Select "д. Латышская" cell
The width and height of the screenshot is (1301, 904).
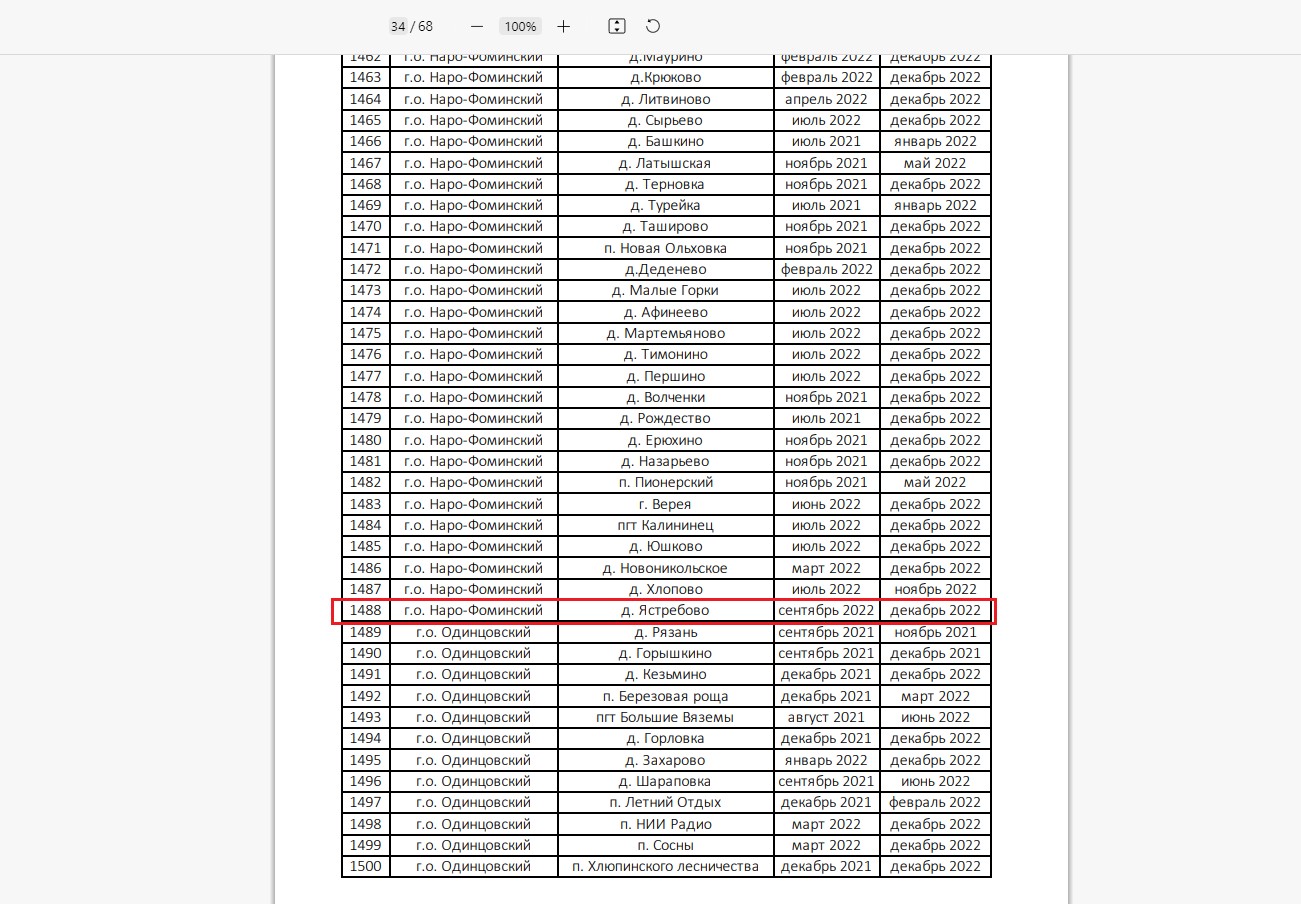[665, 163]
